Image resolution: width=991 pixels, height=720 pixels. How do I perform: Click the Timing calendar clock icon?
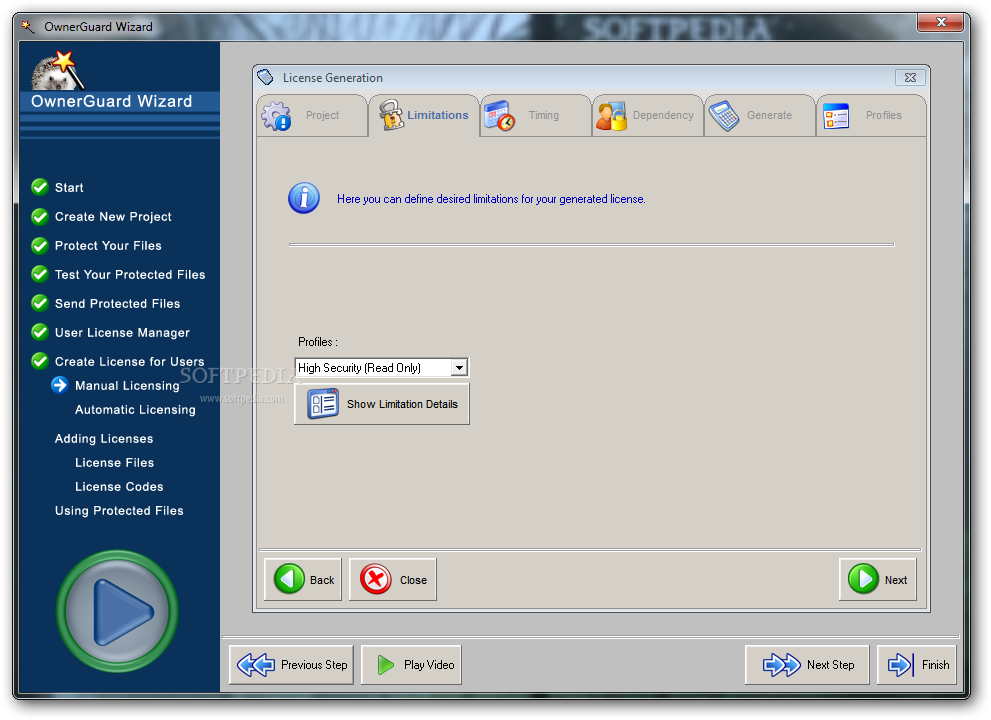499,116
